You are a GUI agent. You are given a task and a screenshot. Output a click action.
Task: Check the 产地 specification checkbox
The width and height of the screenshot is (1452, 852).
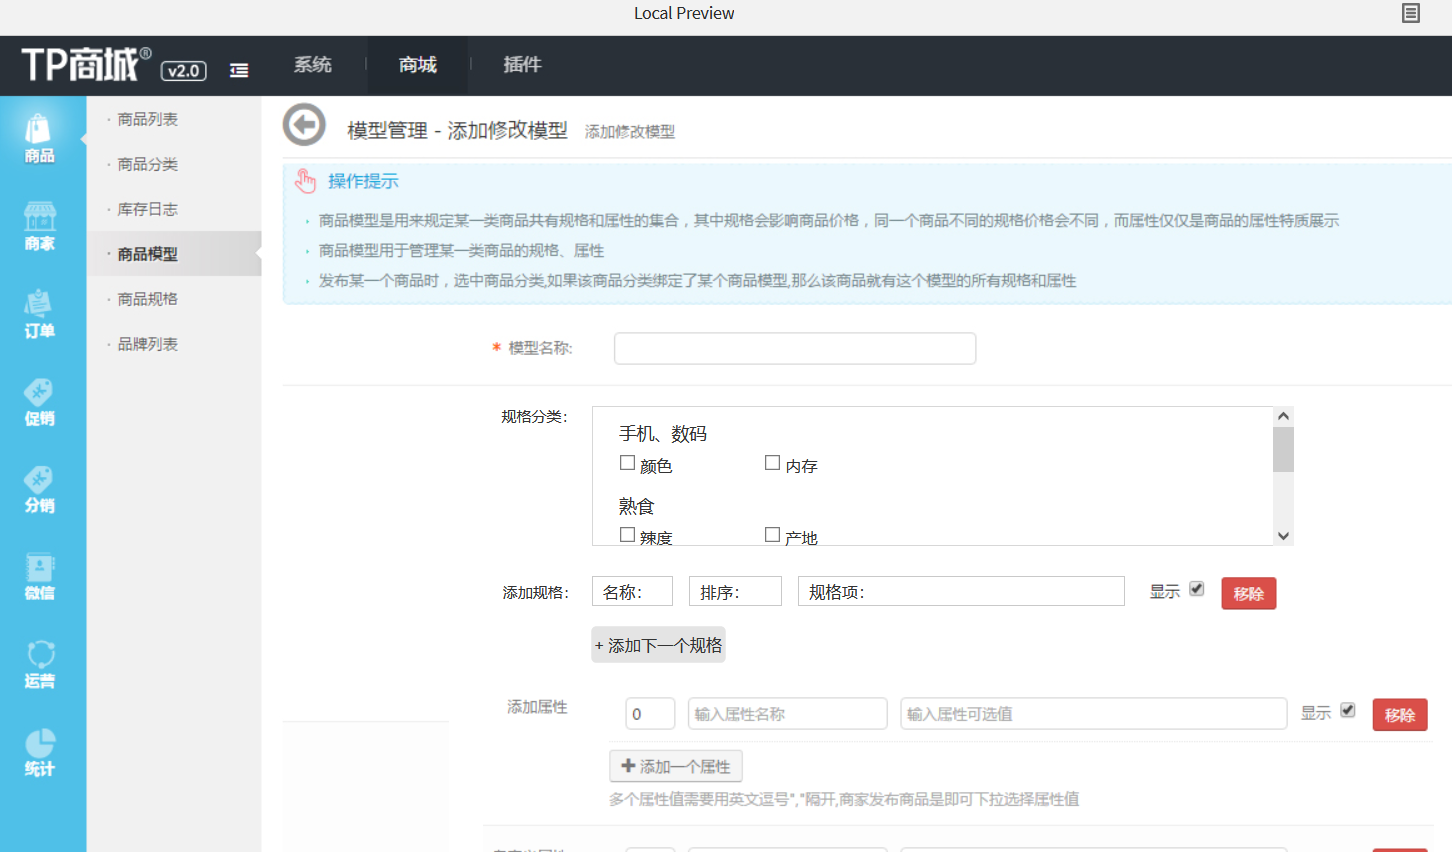772,535
